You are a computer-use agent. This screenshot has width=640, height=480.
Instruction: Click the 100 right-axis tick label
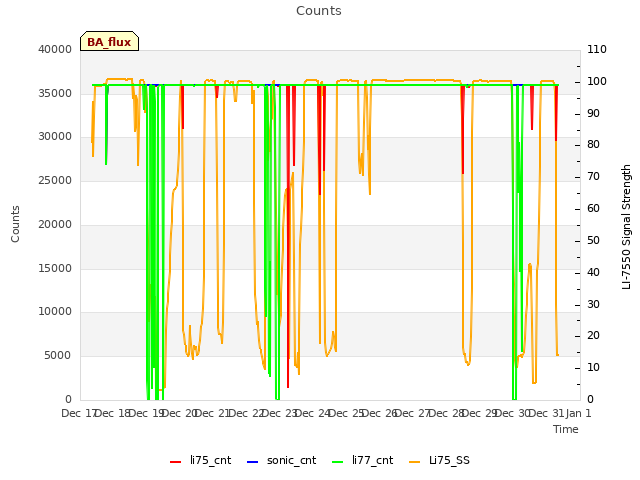coord(597,81)
